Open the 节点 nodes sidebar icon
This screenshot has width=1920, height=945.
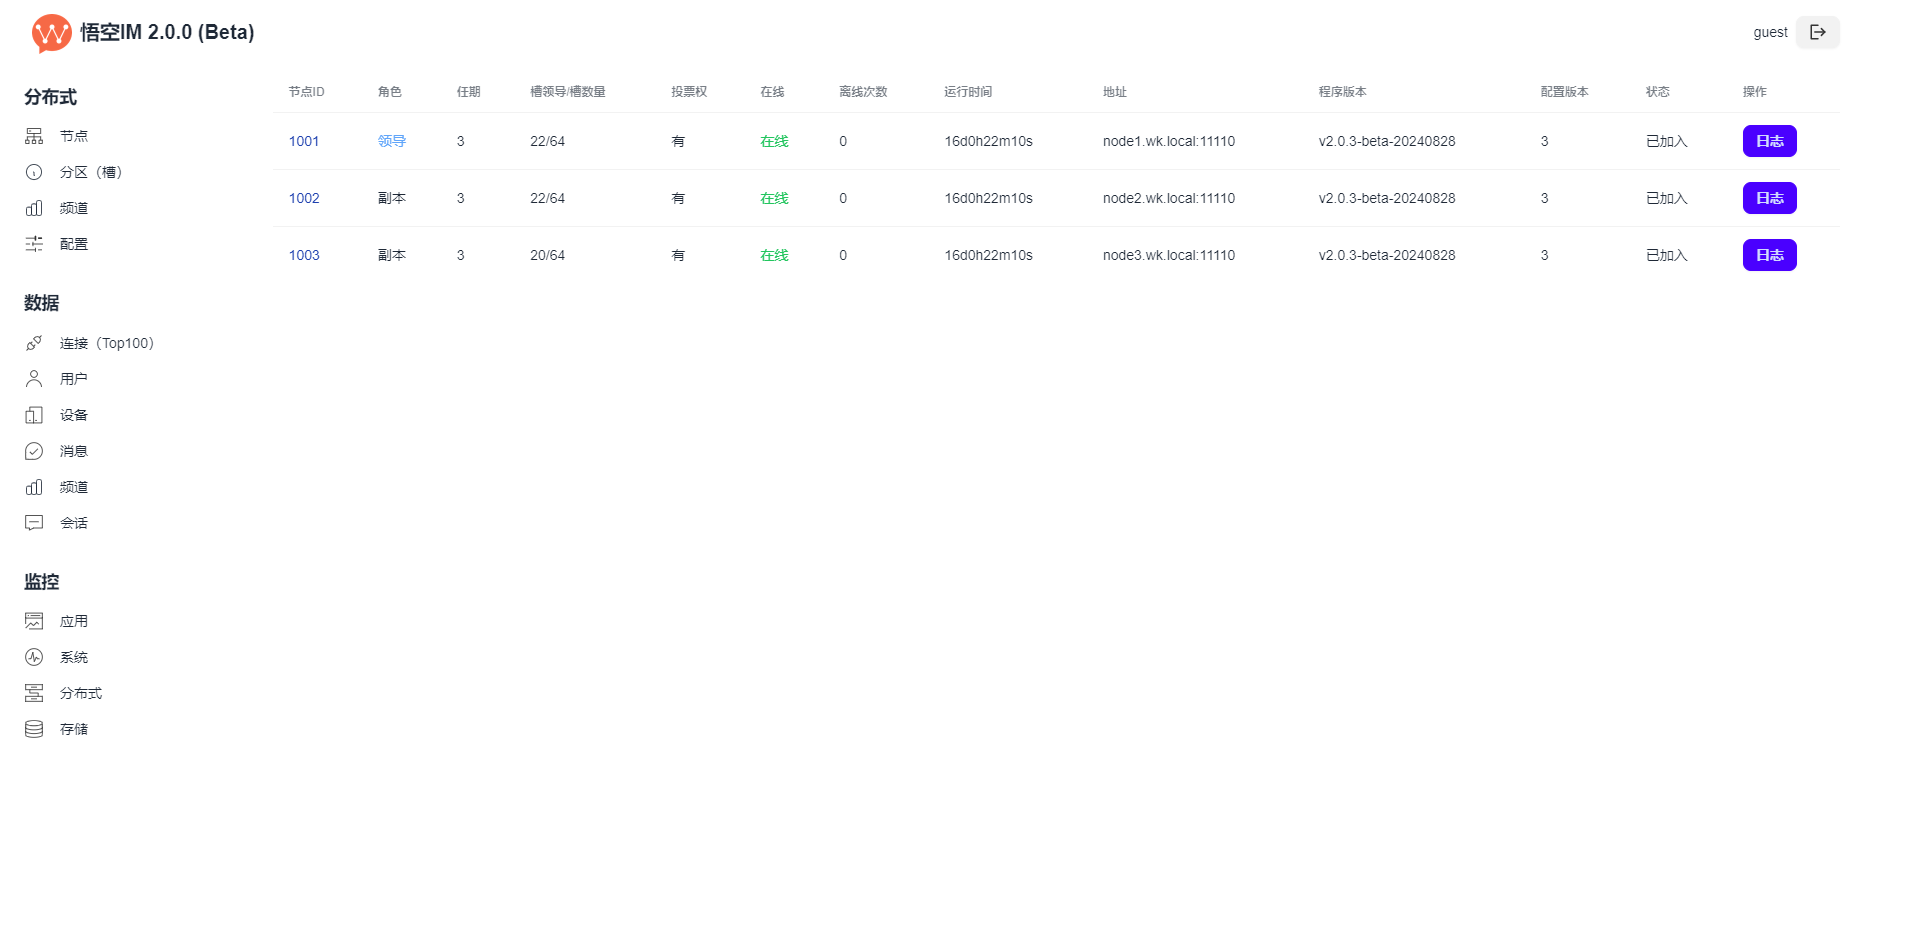point(34,136)
